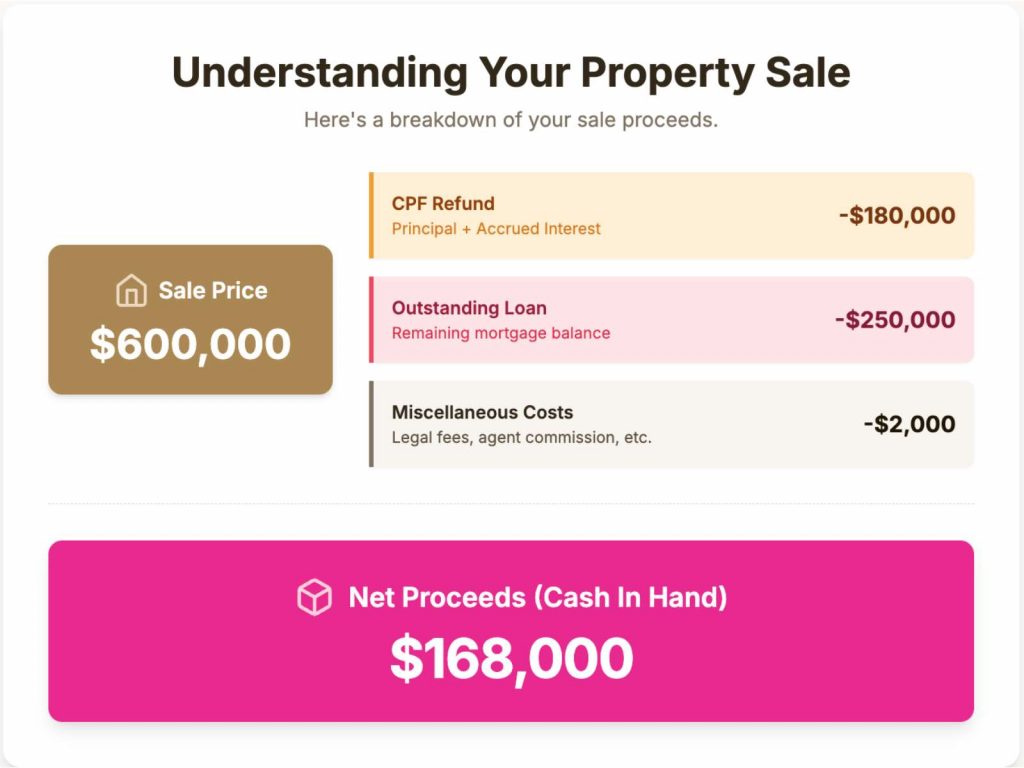
Task: Click the red accent bar on Outstanding Loan card
Action: coord(371,320)
